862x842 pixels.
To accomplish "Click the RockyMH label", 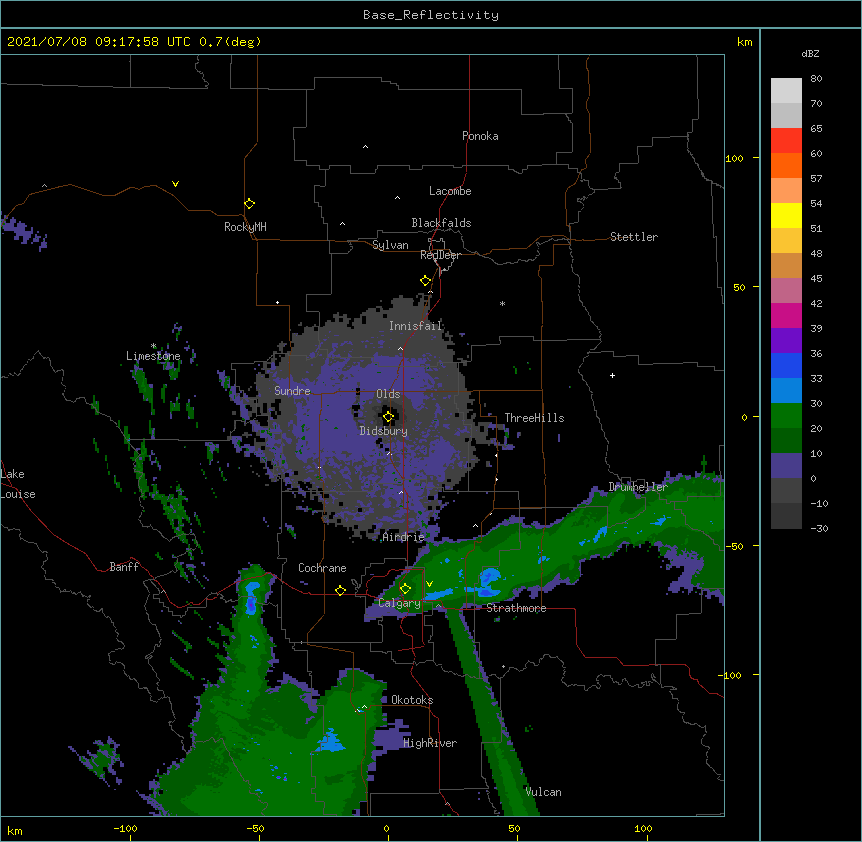I will (x=245, y=227).
